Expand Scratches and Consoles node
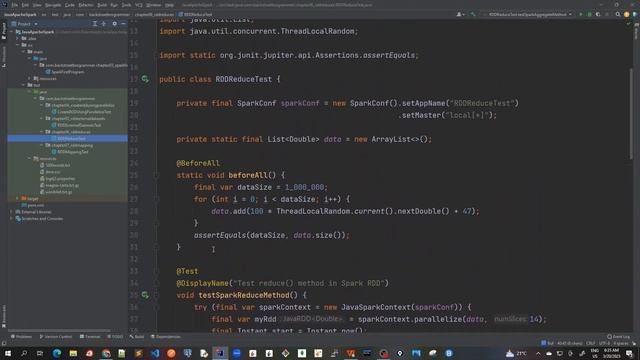 click(x=11, y=219)
